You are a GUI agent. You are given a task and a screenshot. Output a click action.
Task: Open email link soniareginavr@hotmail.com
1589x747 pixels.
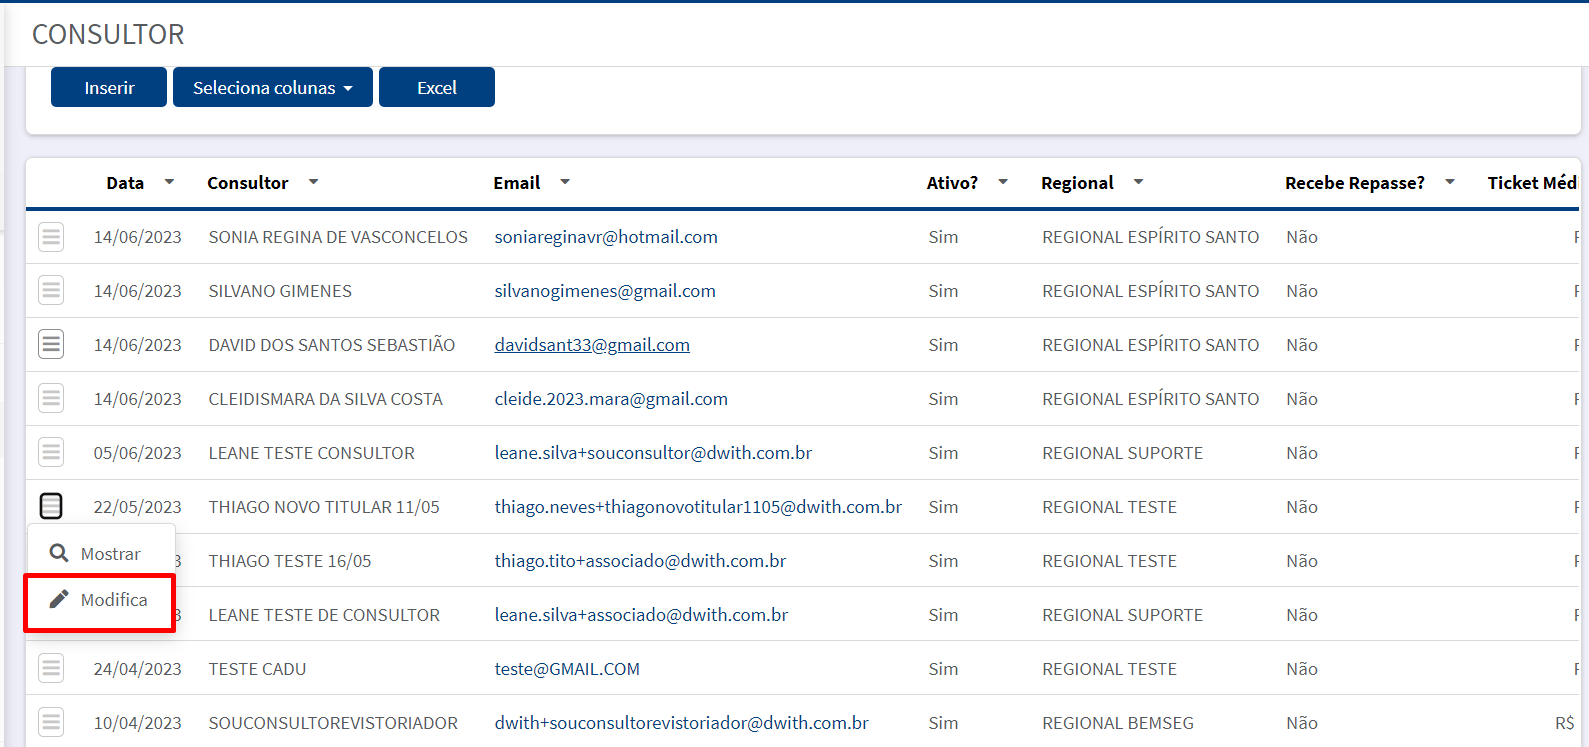606,237
